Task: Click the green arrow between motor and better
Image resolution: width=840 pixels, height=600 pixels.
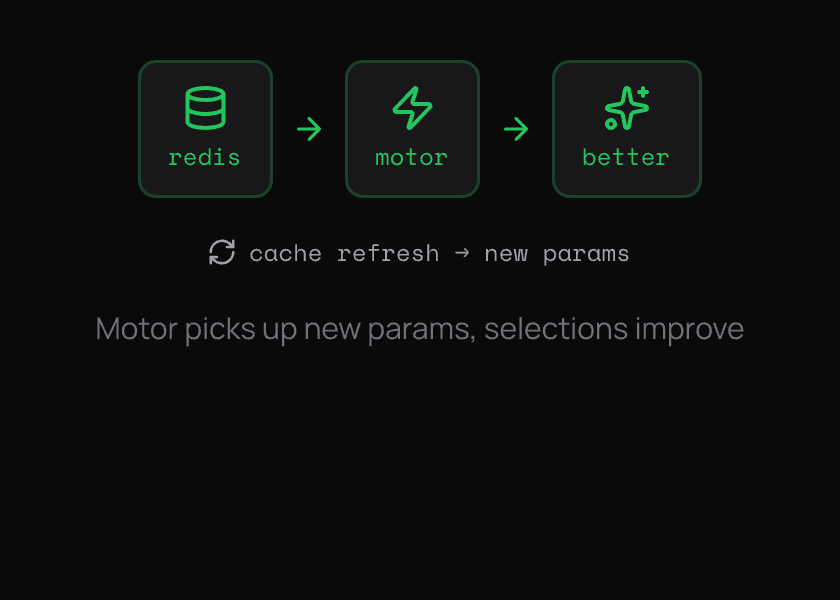Action: [516, 129]
